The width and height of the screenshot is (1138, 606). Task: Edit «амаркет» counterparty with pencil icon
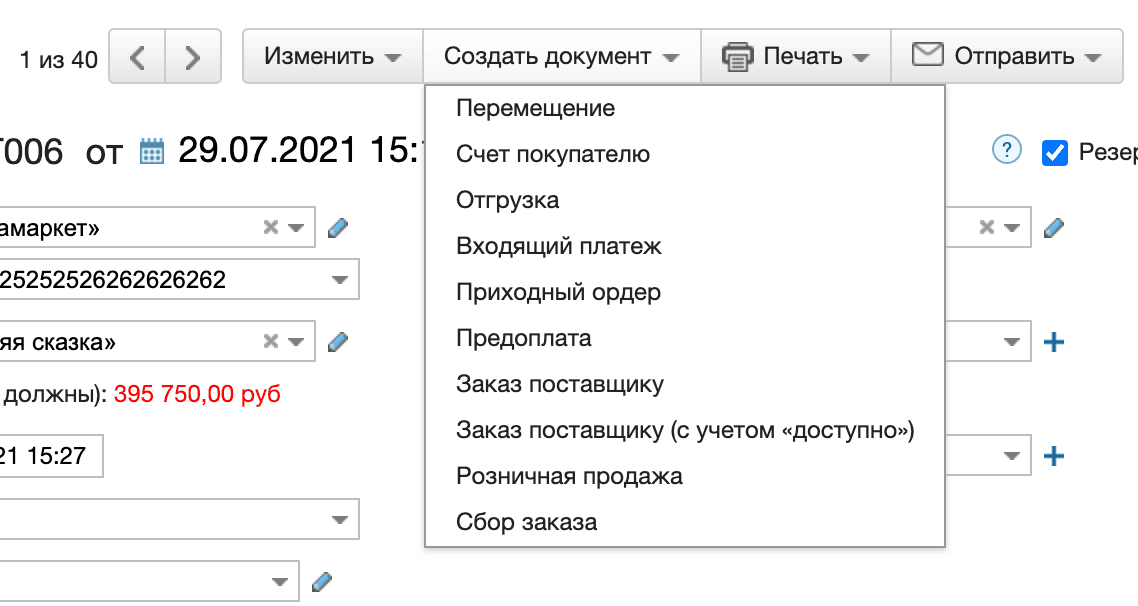(x=337, y=227)
